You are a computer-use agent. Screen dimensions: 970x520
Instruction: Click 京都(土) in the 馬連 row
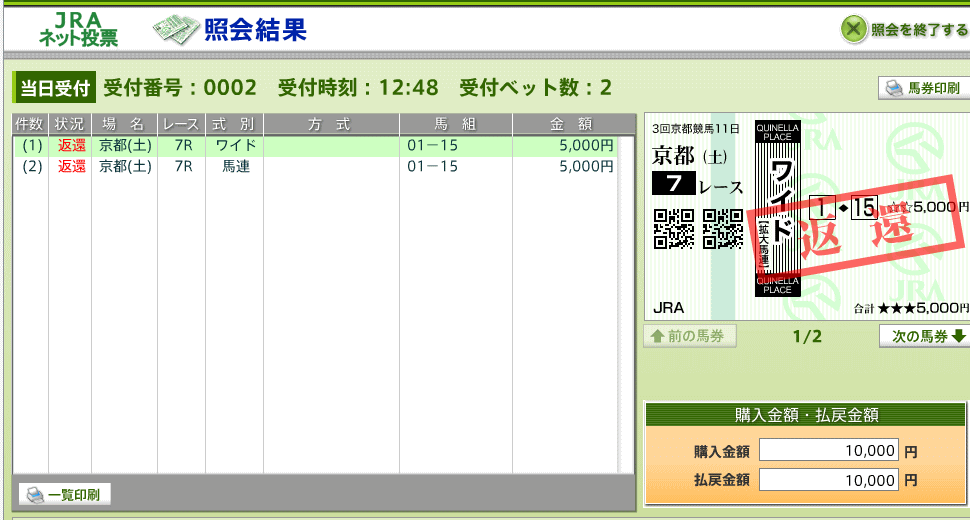tap(125, 166)
